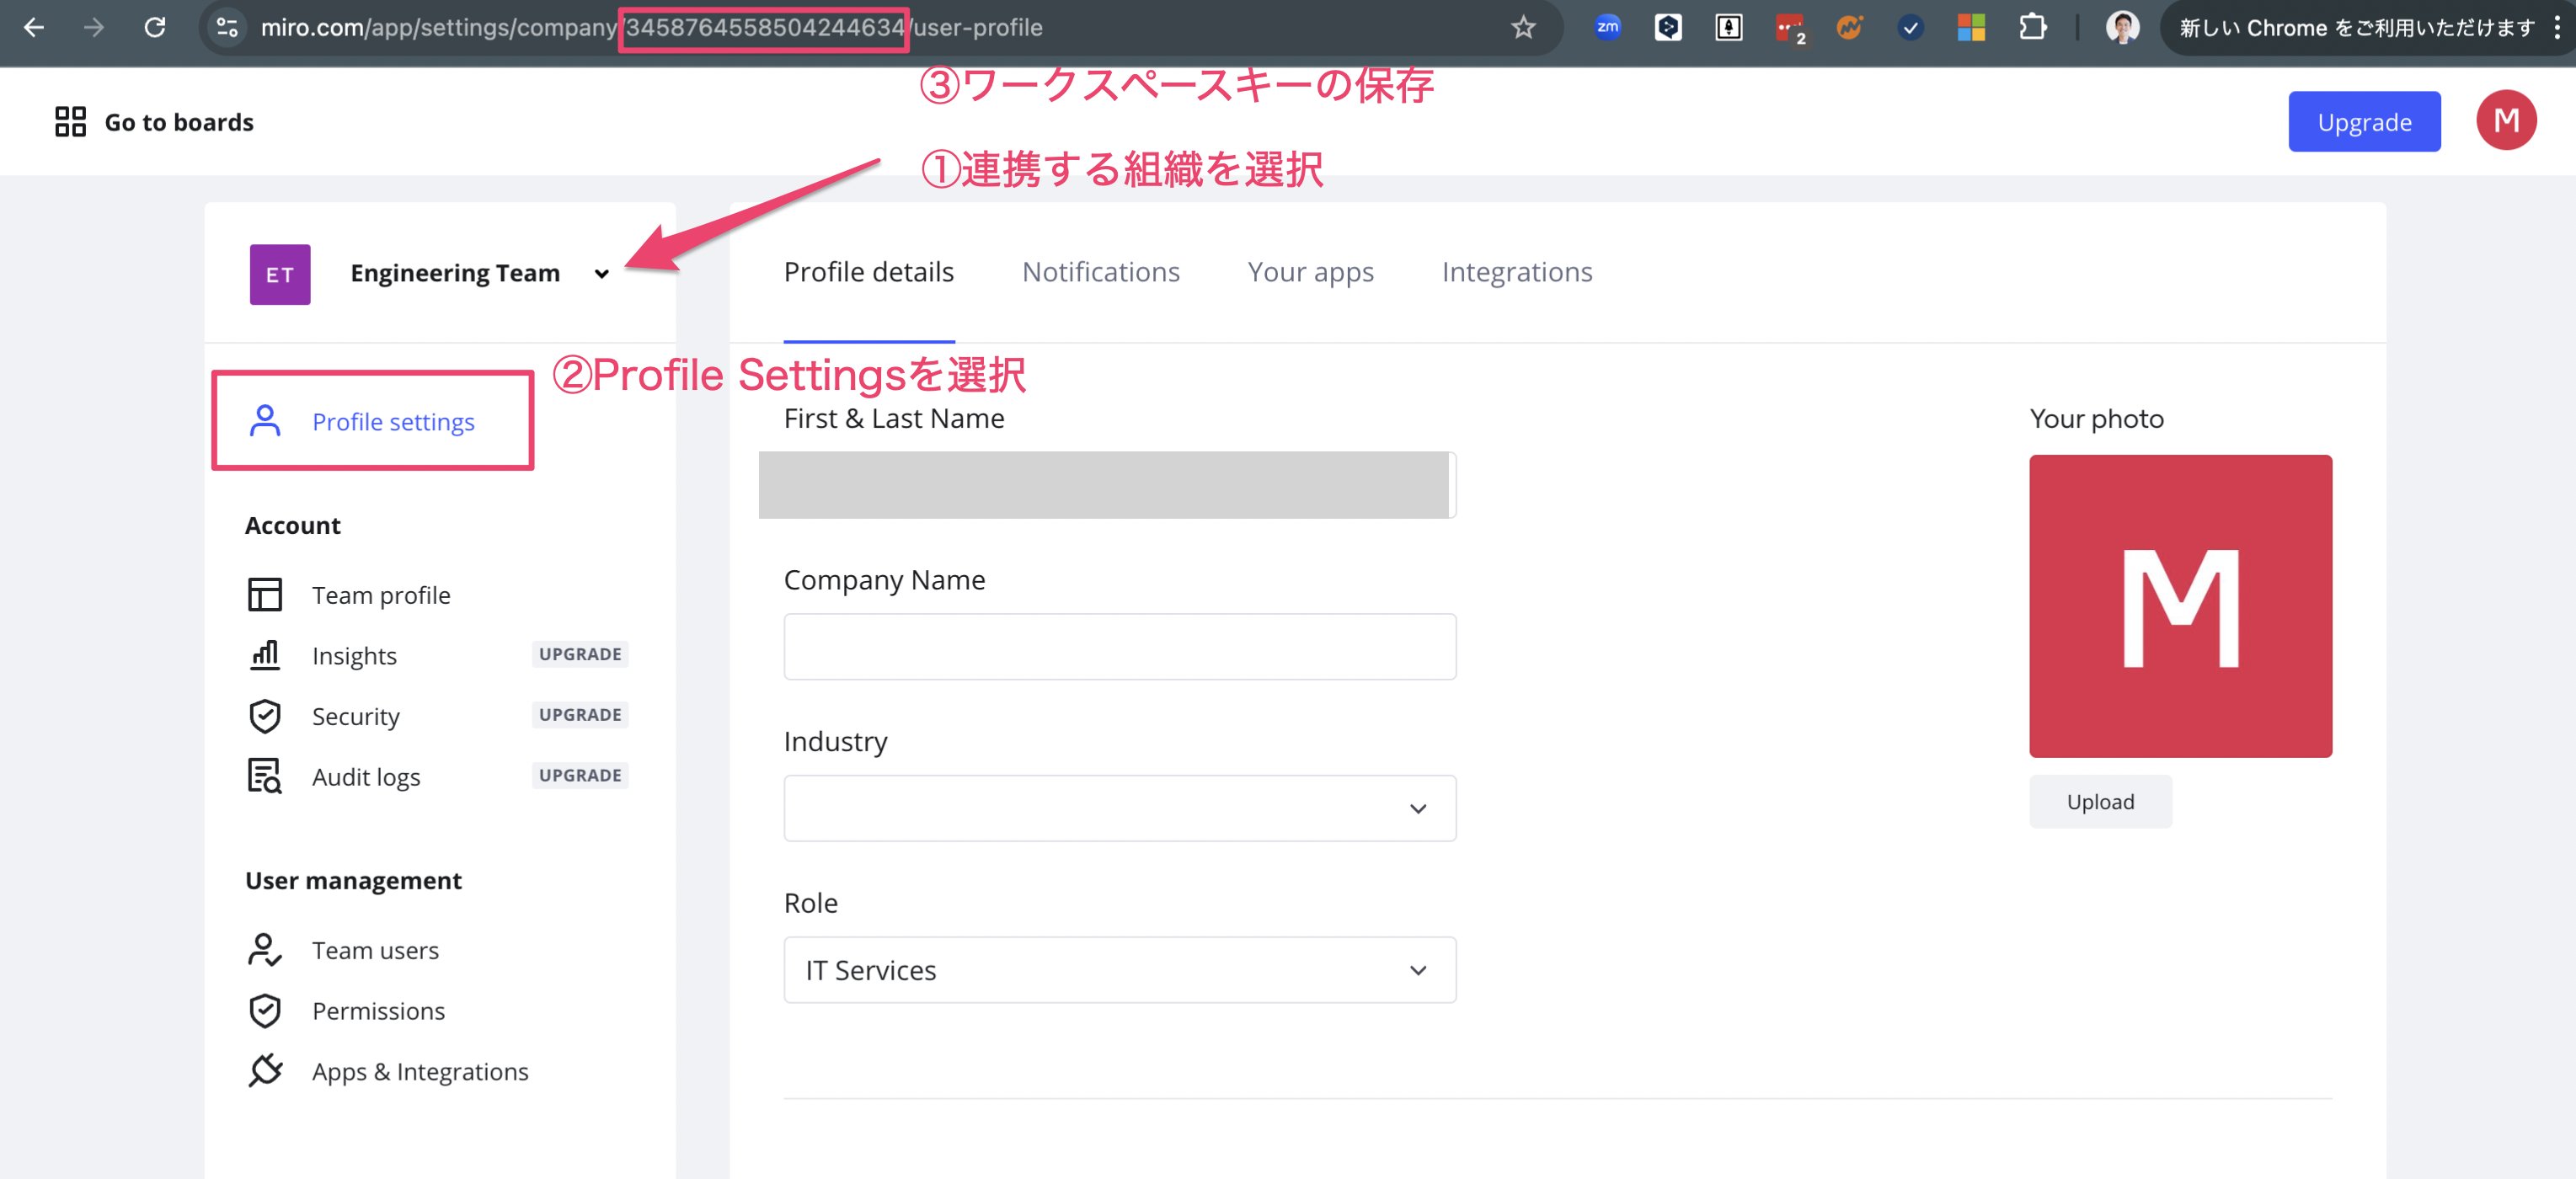
Task: Click Go to boards link
Action: coord(179,122)
